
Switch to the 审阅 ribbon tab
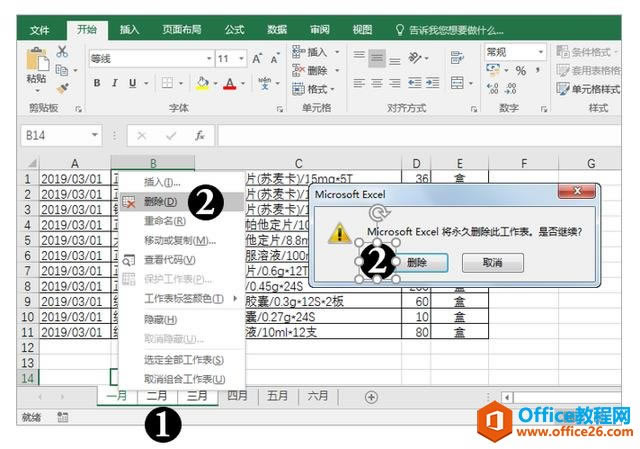pyautogui.click(x=320, y=29)
